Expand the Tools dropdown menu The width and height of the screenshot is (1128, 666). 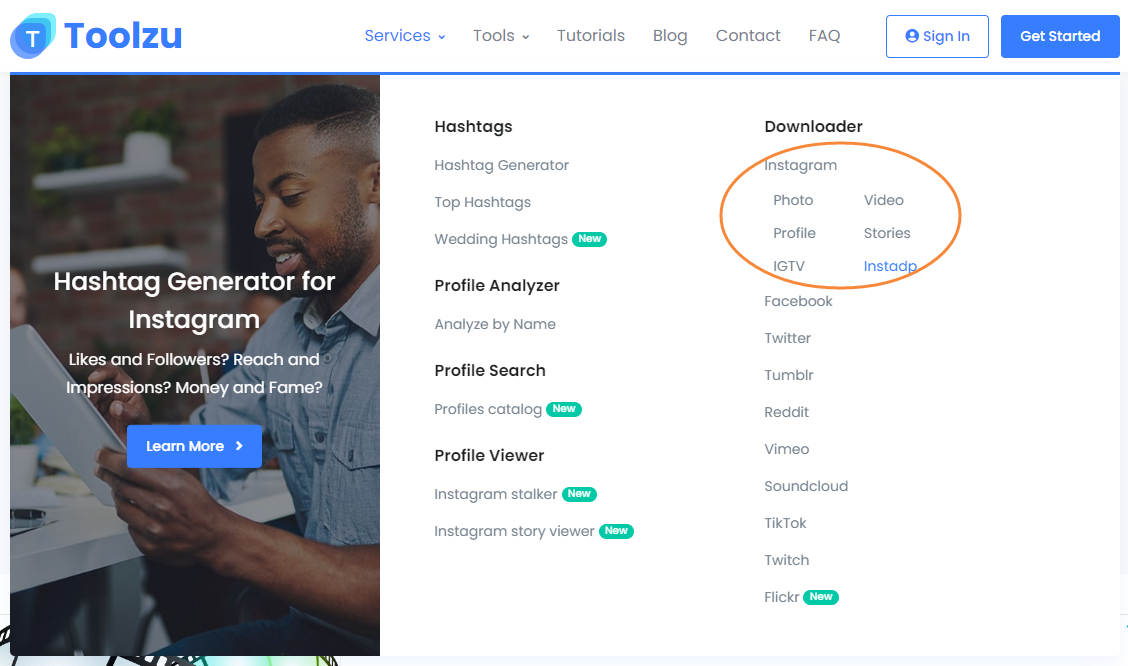coord(501,36)
